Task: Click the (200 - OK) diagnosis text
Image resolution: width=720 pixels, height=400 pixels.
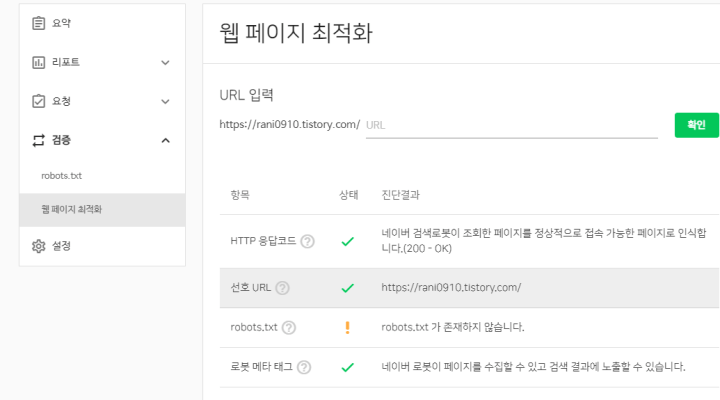Action: click(x=428, y=248)
